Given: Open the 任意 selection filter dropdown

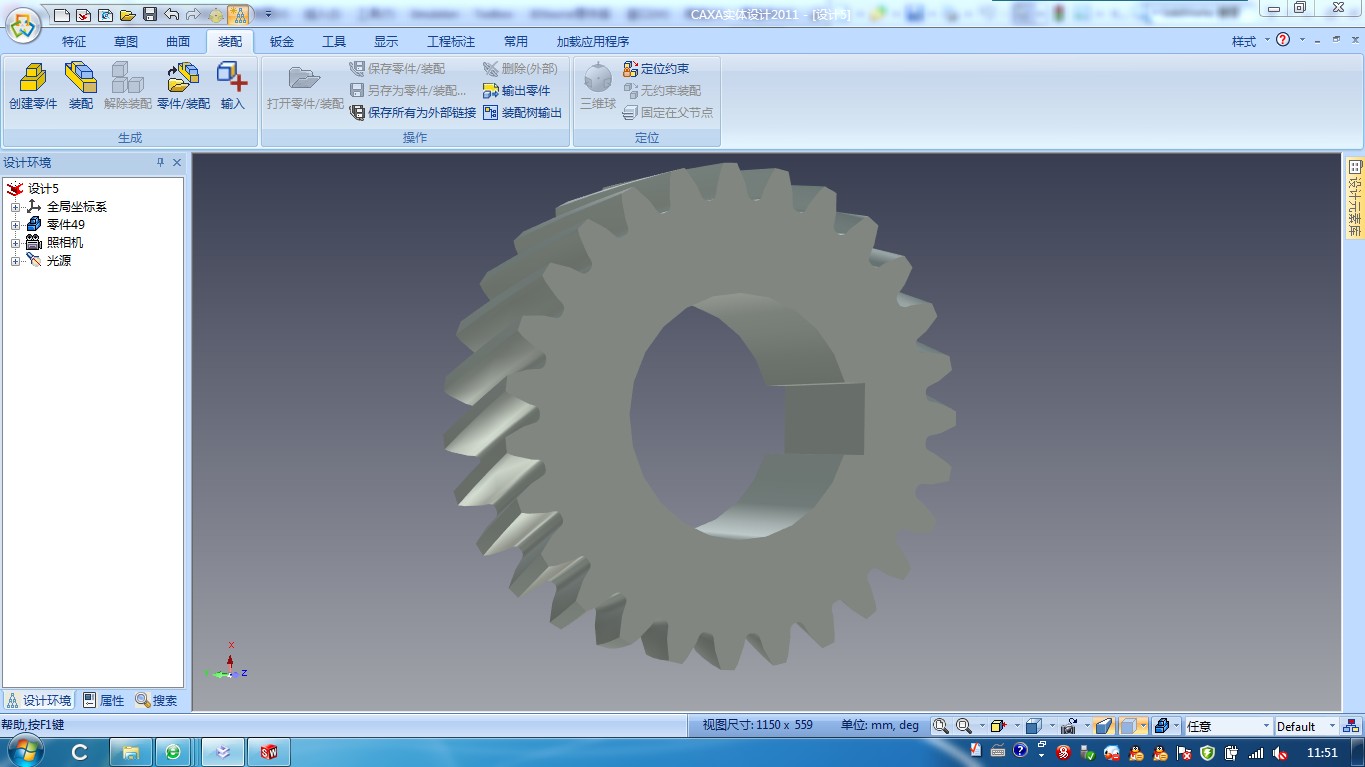Looking at the screenshot, I should tap(1266, 726).
